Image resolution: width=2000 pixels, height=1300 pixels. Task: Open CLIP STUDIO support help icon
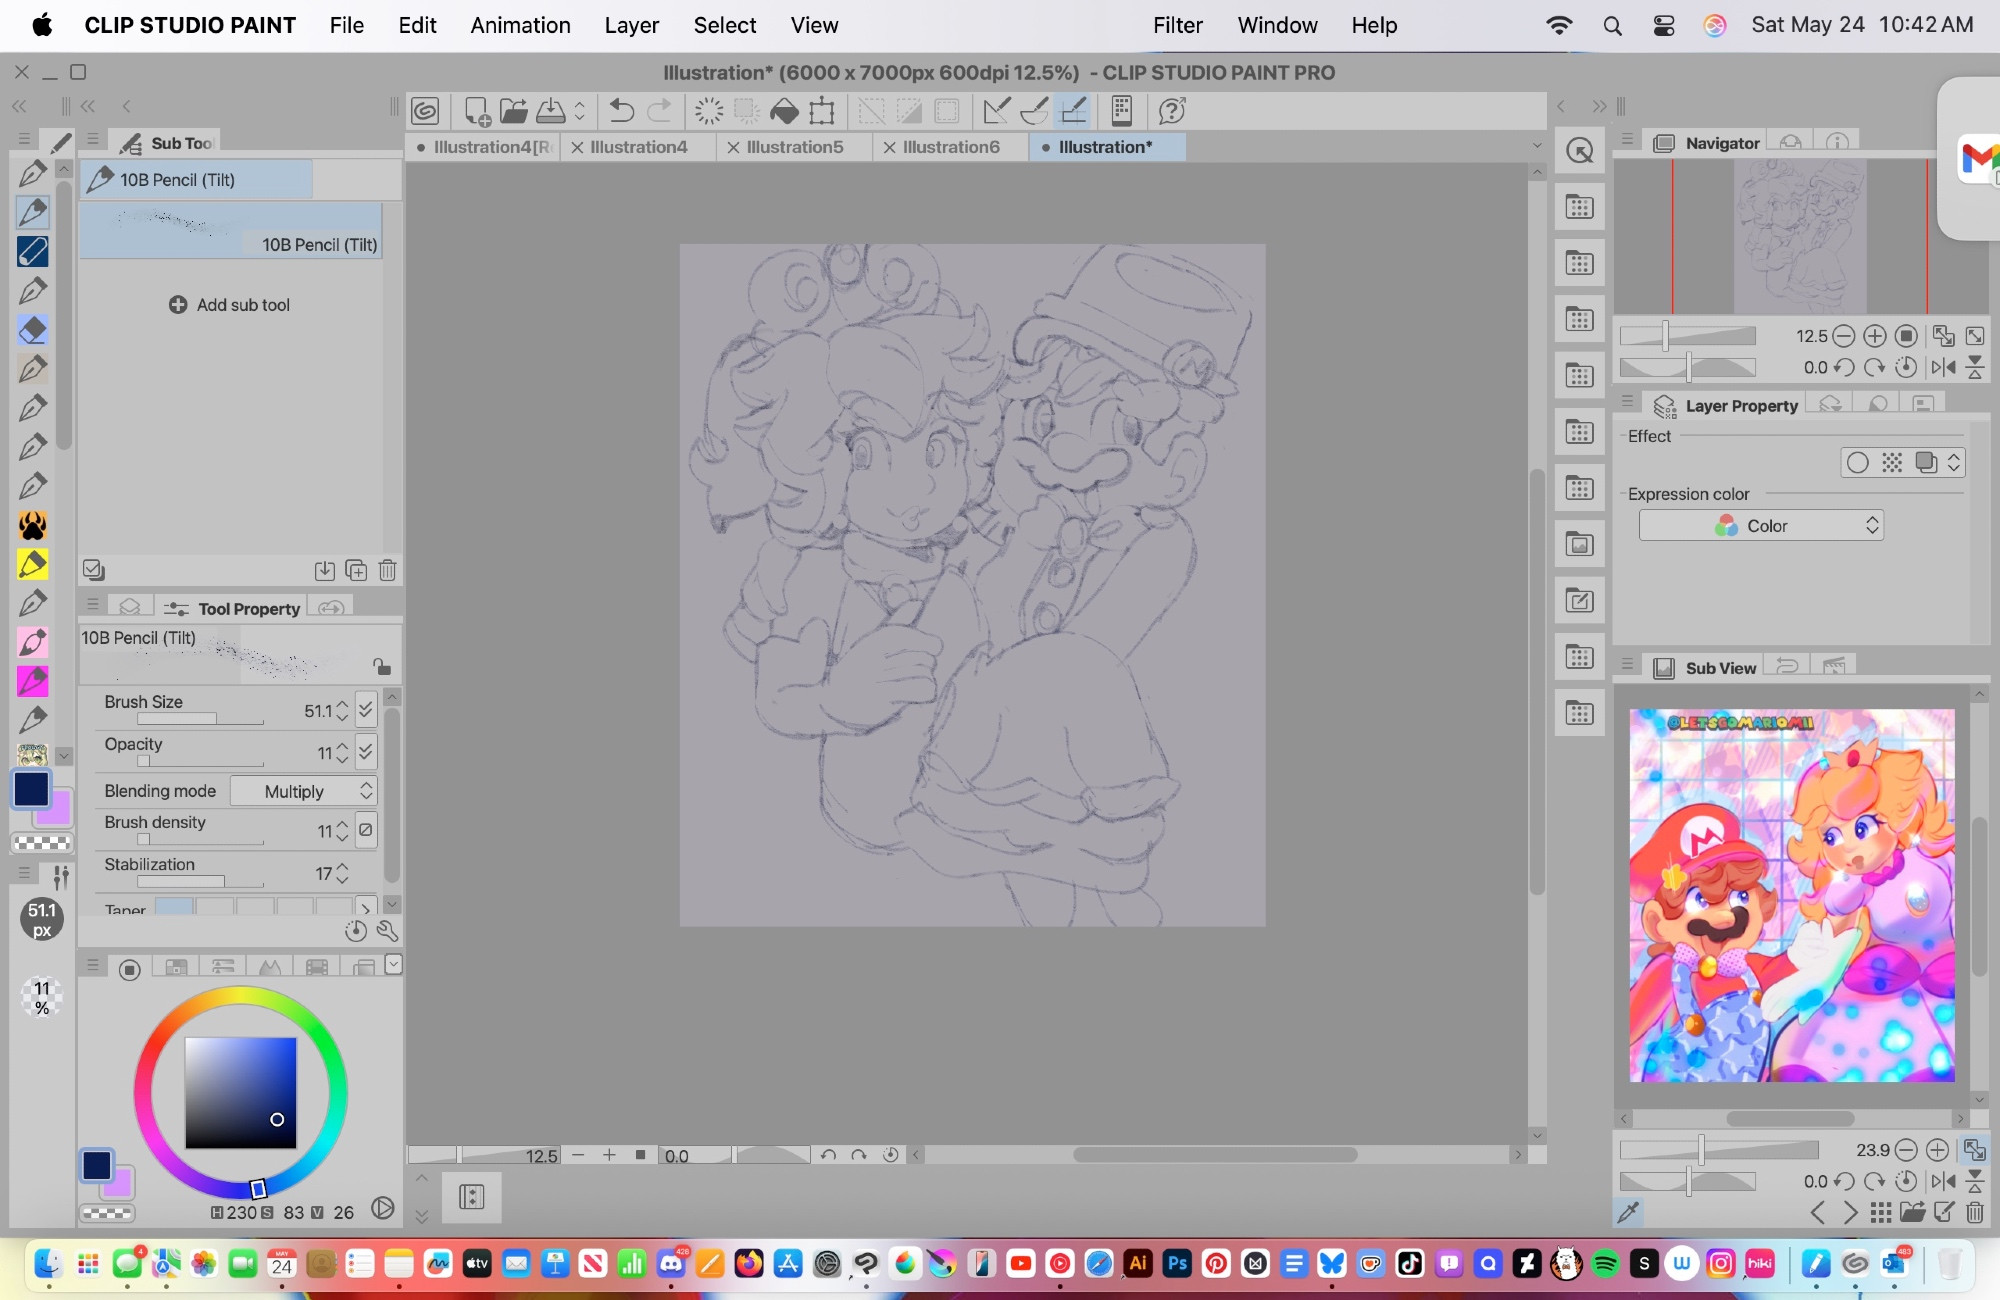1172,111
